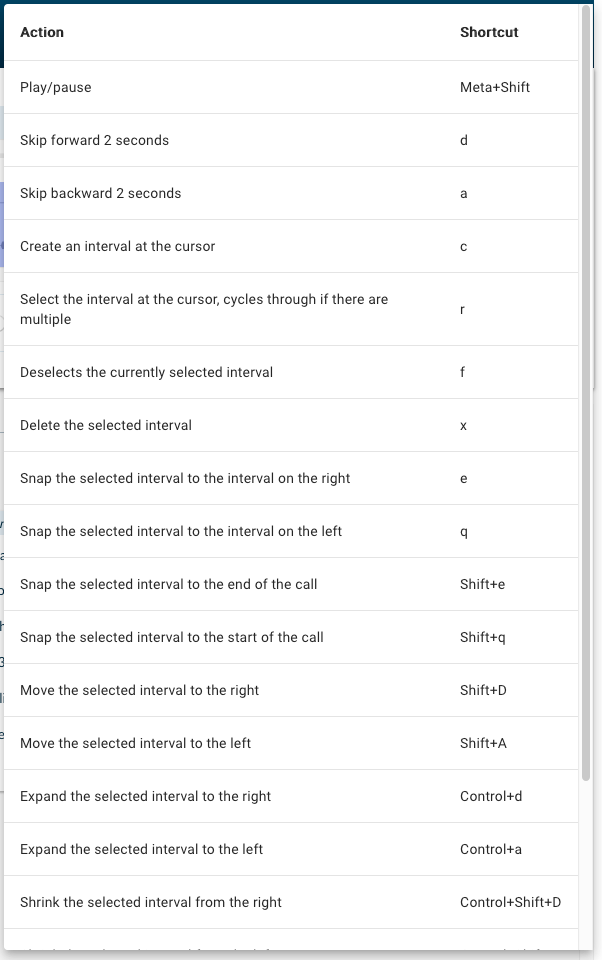This screenshot has height=960, width=602.
Task: Click Expand the selected interval to the right
Action: click(146, 796)
